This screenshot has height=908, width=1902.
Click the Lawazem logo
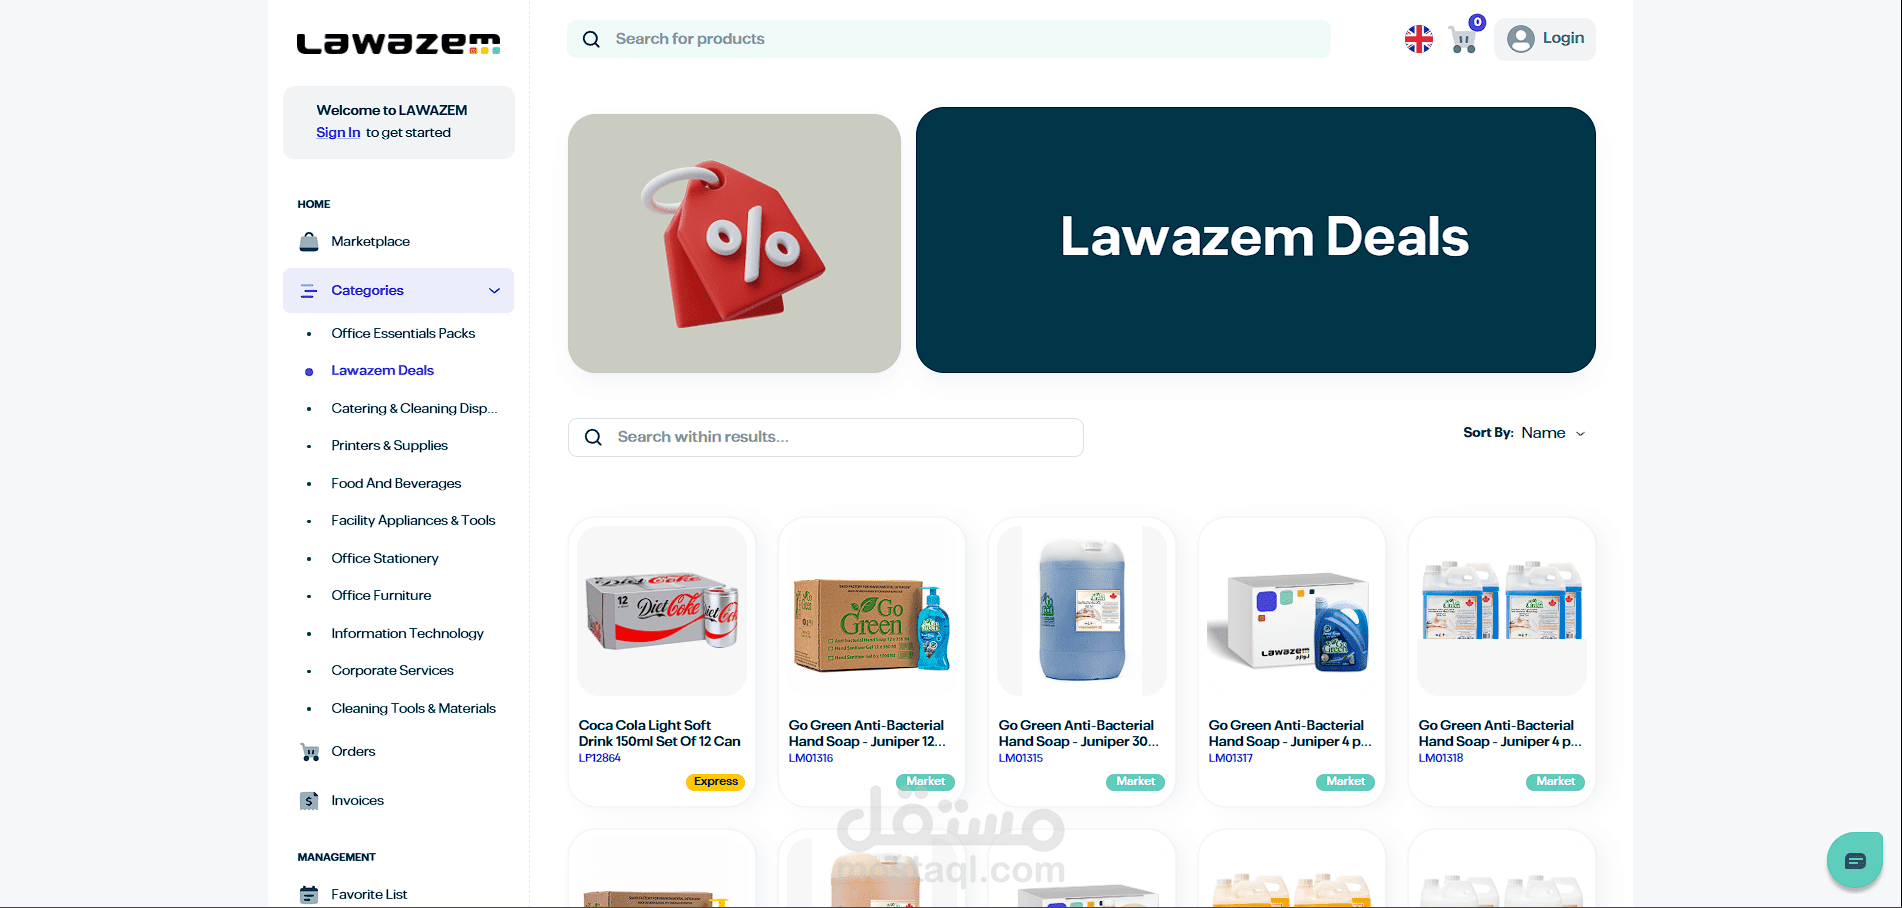(x=398, y=44)
